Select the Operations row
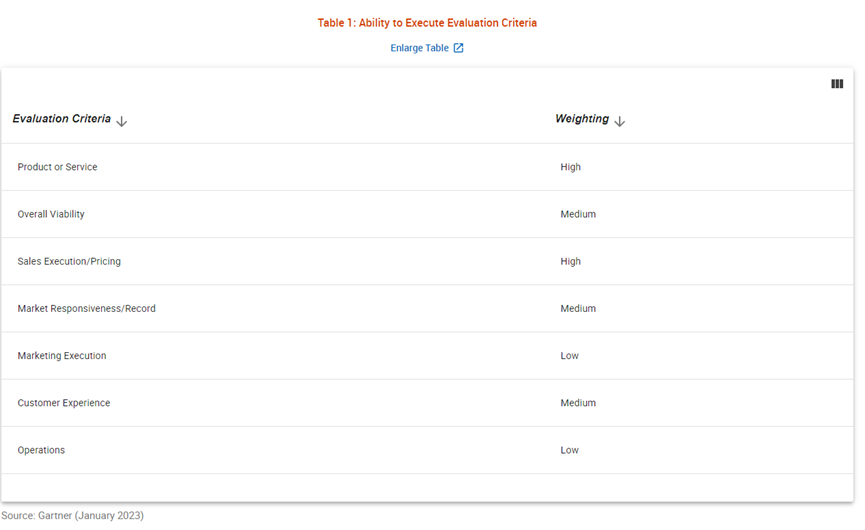This screenshot has height=530, width=865. tap(427, 450)
